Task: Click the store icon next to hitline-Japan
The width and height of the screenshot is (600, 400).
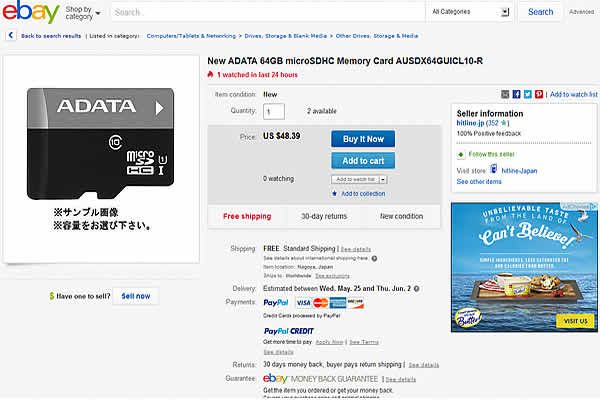Action: point(494,169)
